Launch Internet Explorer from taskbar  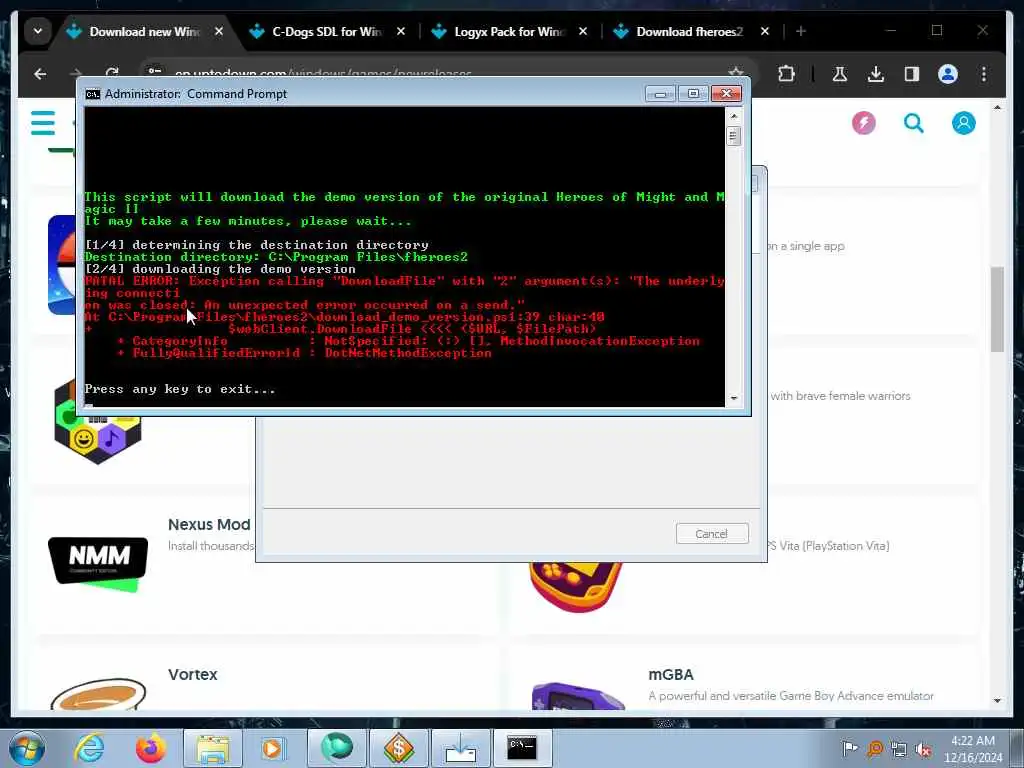coord(89,748)
